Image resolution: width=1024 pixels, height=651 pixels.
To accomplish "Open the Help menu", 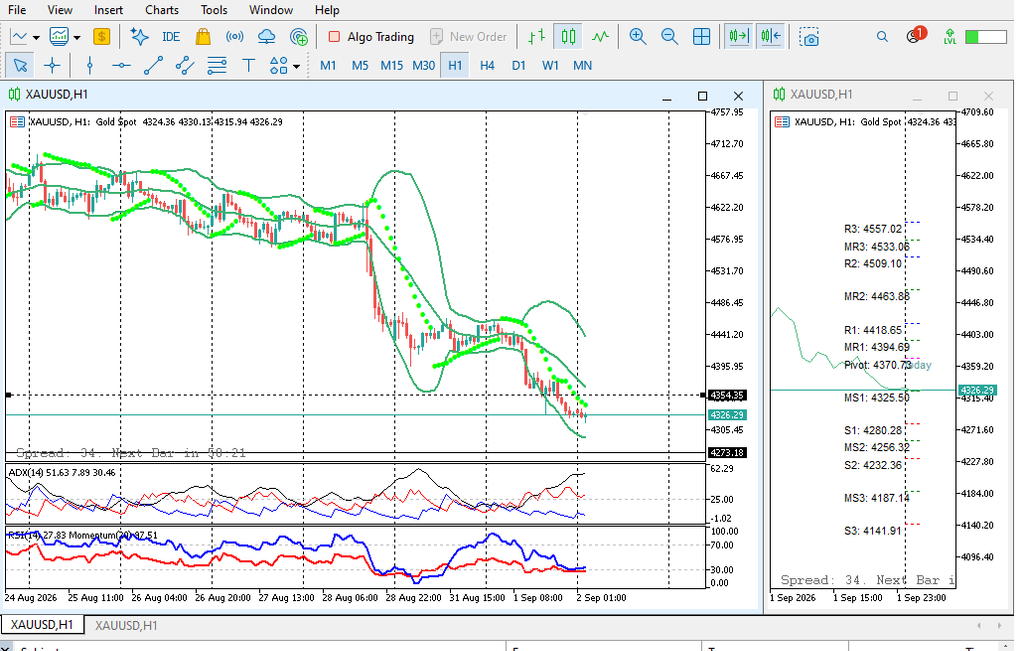I will pyautogui.click(x=327, y=10).
